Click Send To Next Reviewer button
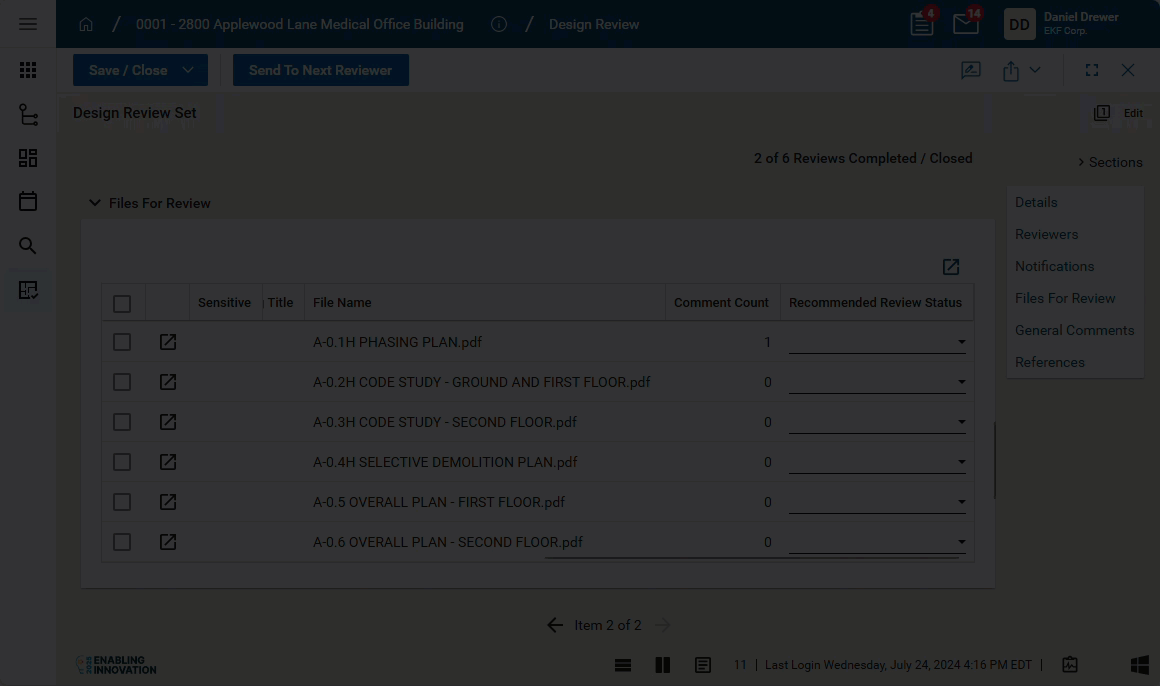The height and width of the screenshot is (686, 1160). pos(320,70)
